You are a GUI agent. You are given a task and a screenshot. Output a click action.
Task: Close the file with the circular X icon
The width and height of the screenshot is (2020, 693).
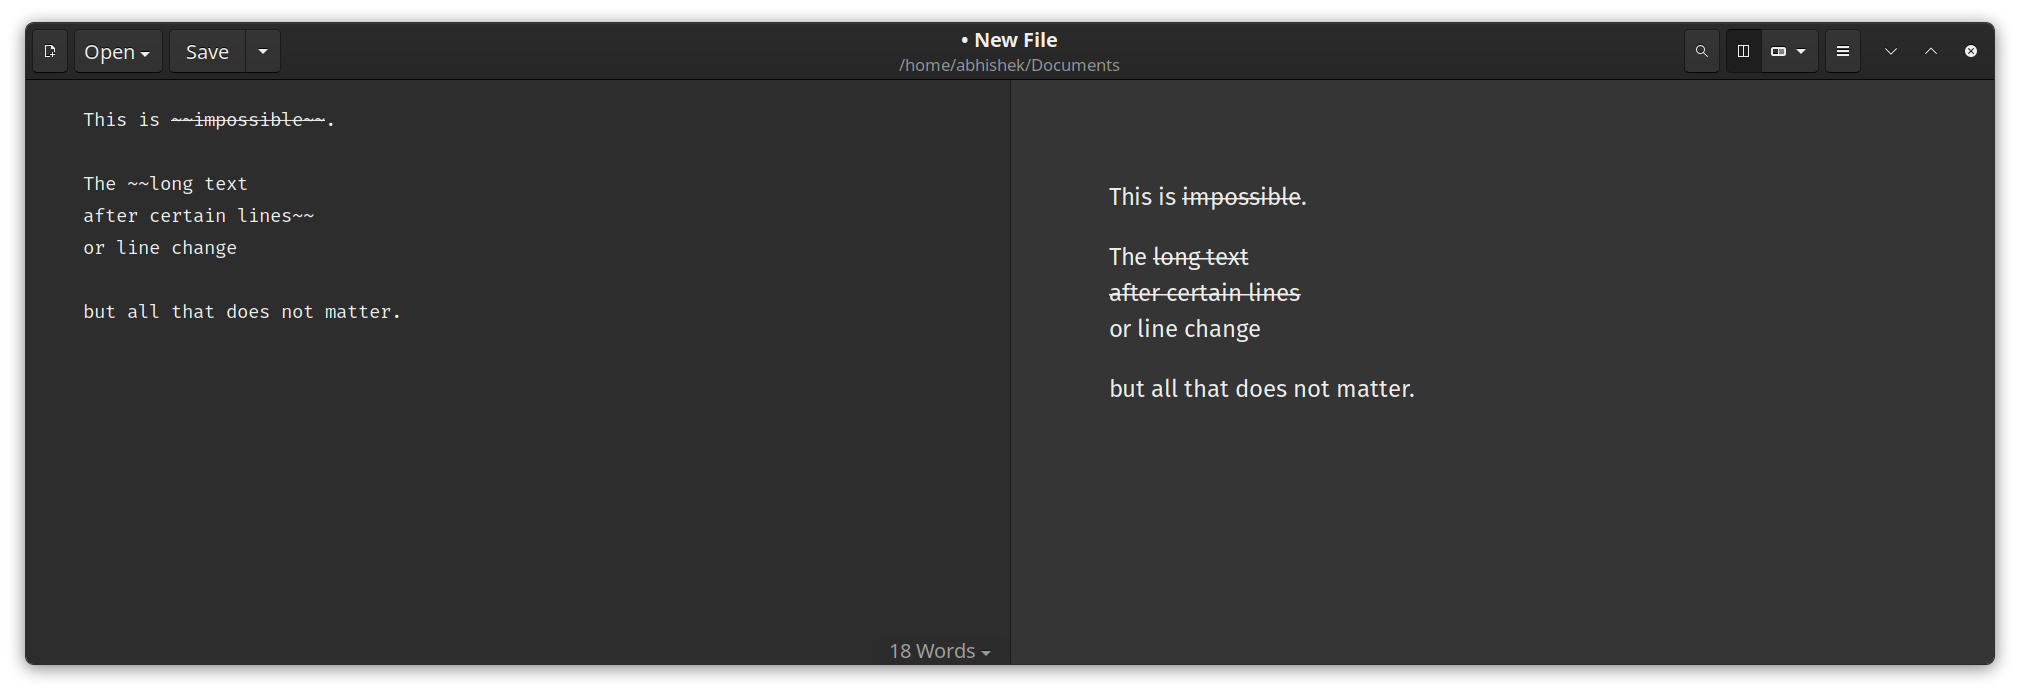point(1970,51)
